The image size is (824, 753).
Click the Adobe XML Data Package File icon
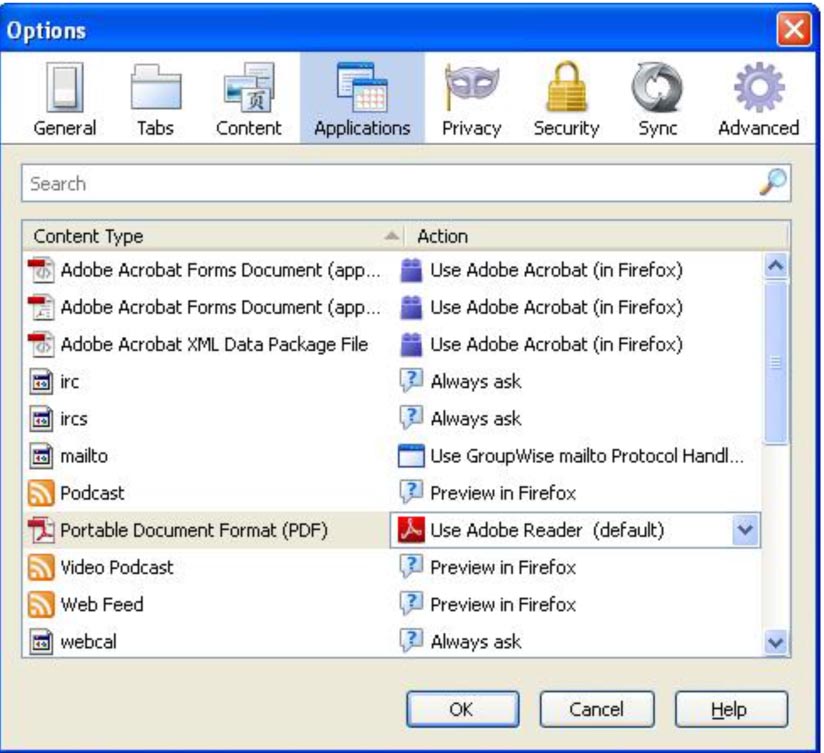41,344
